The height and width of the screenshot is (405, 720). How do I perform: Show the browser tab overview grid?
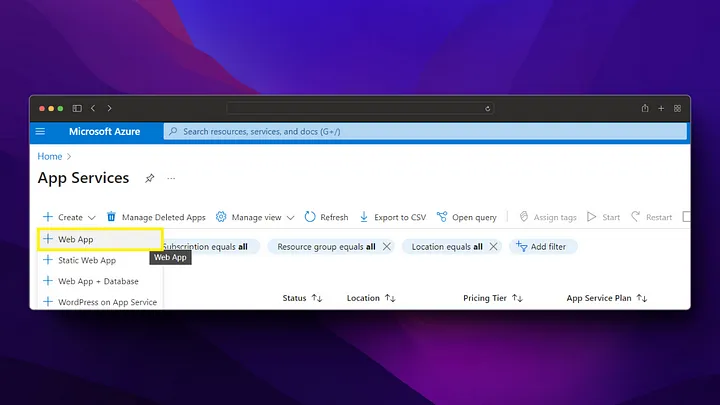(x=677, y=108)
